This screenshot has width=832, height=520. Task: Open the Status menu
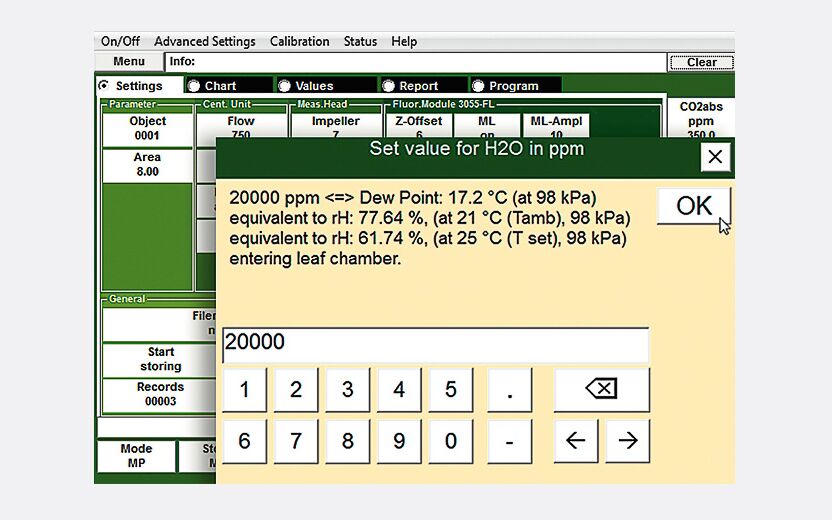pyautogui.click(x=360, y=41)
